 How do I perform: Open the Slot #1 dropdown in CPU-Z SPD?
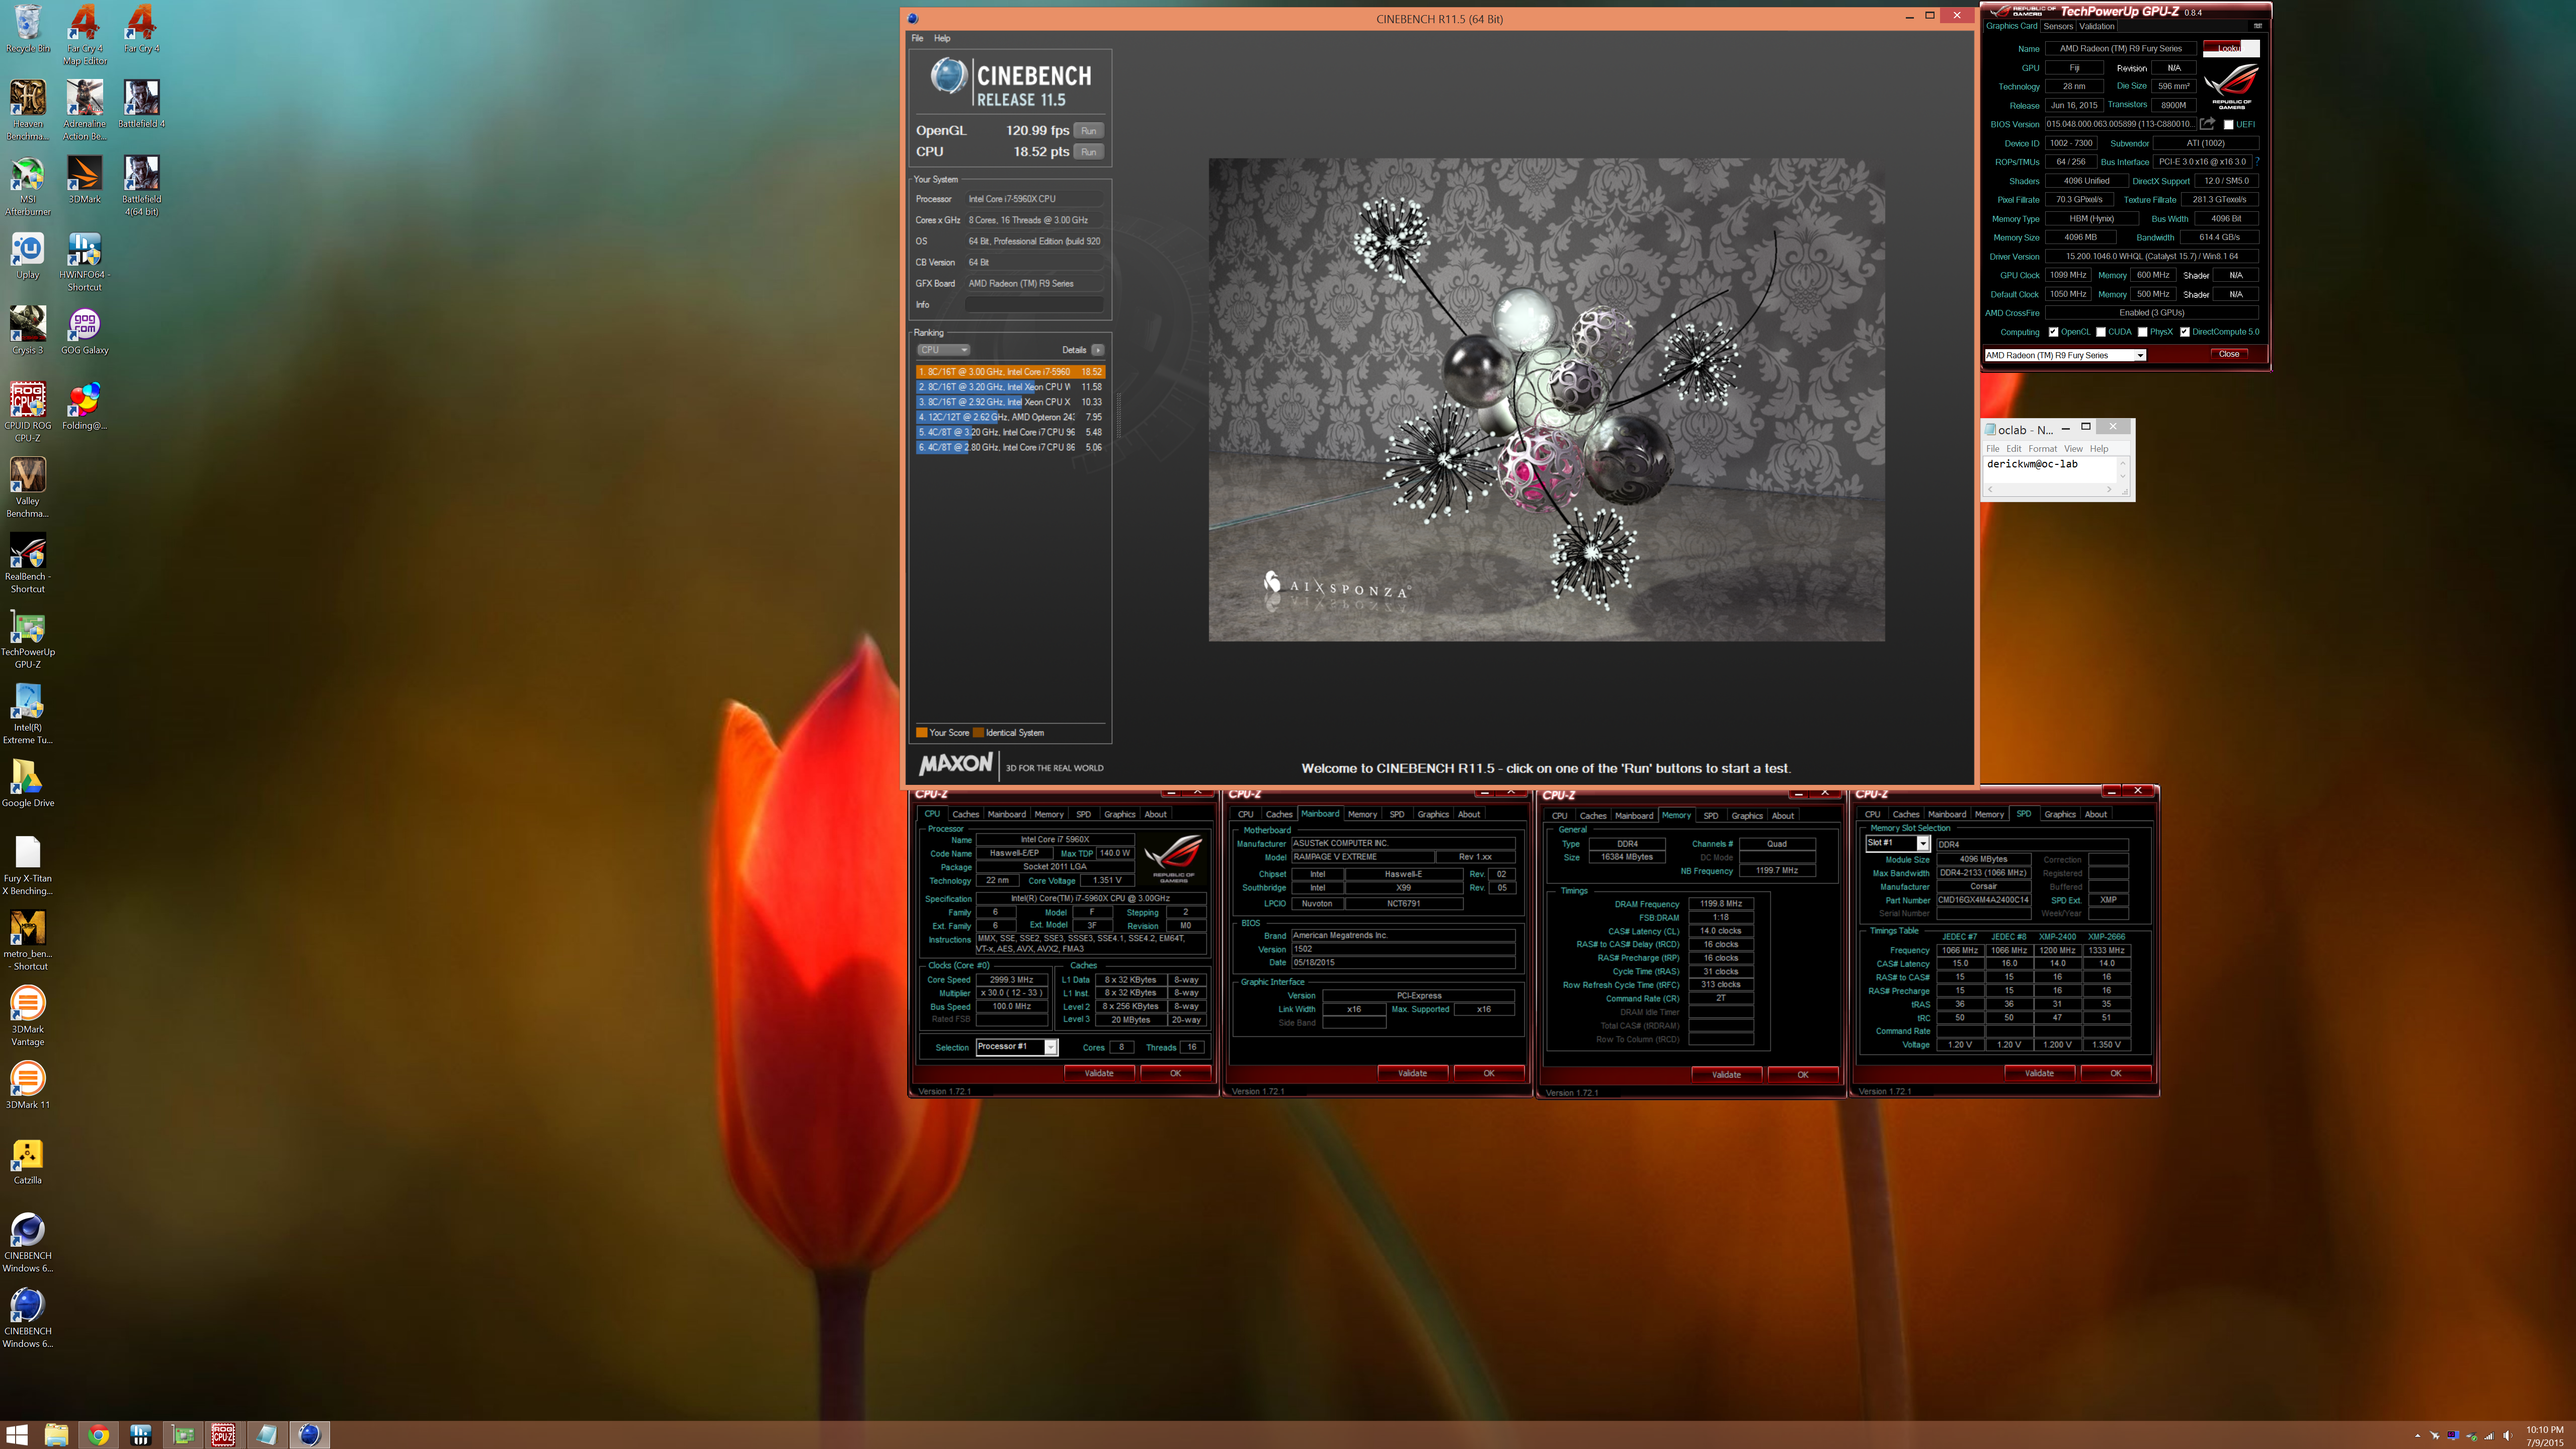point(1897,843)
